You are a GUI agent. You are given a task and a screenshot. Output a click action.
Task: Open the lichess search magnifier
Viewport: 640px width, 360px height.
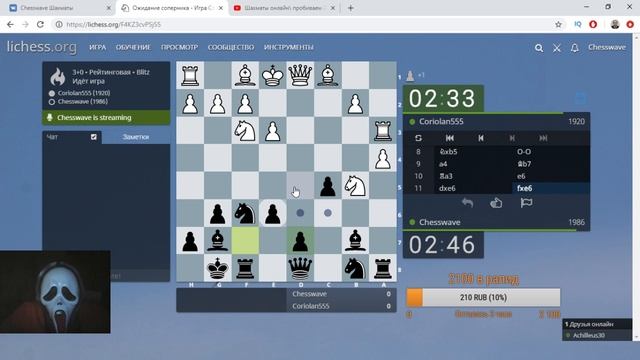tap(539, 48)
